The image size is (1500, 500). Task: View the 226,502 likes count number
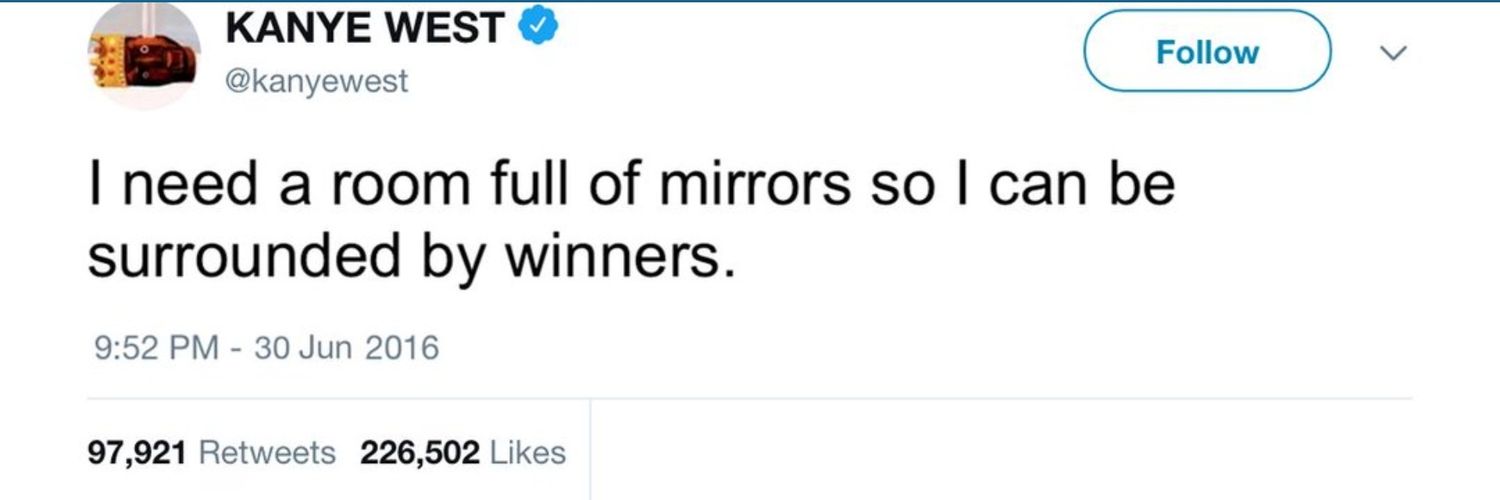(x=418, y=453)
